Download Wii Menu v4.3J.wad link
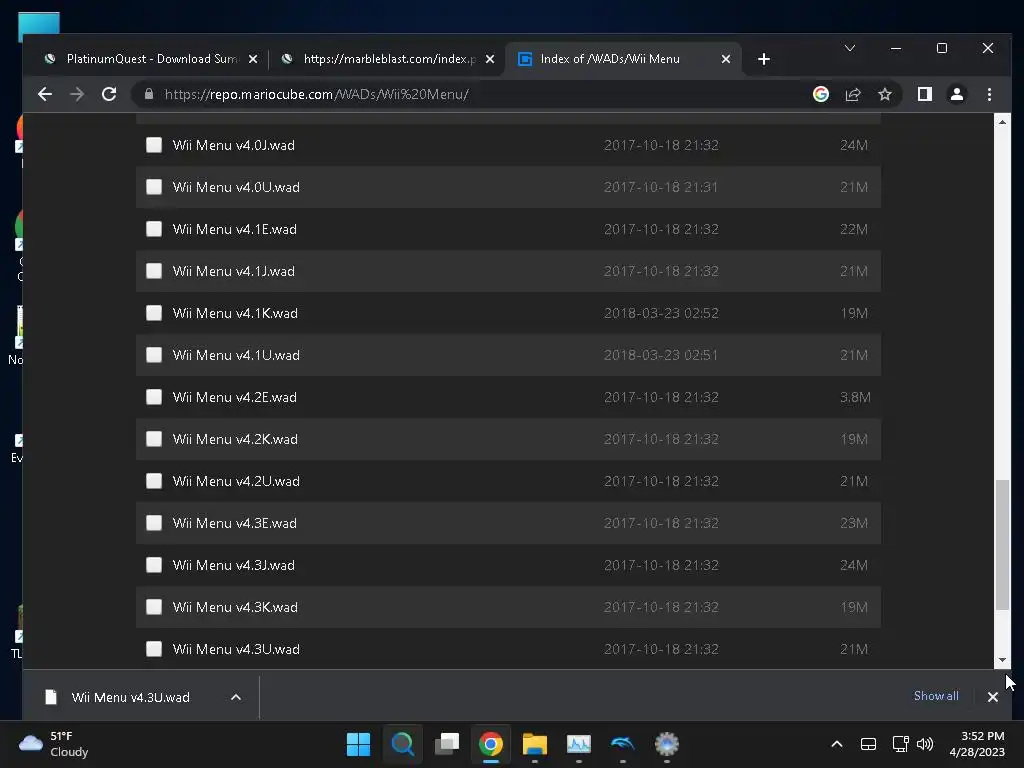Viewport: 1024px width, 768px height. point(233,565)
